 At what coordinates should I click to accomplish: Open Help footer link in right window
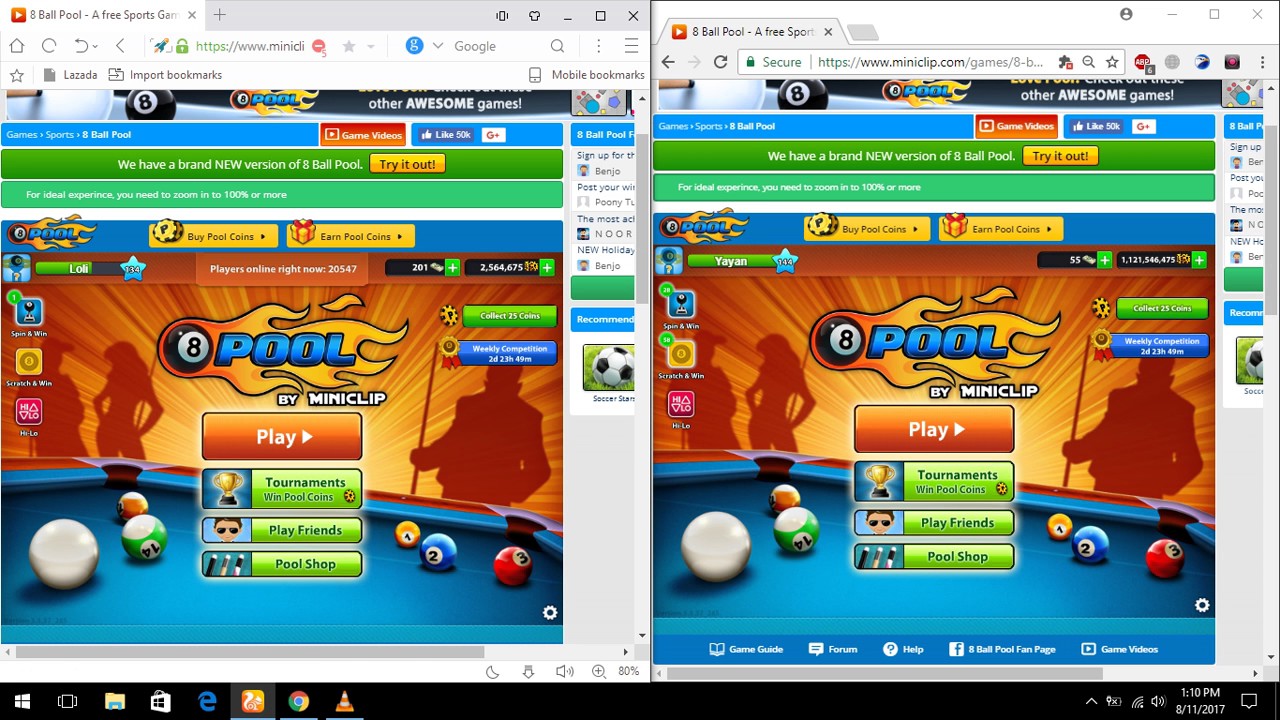tap(903, 649)
